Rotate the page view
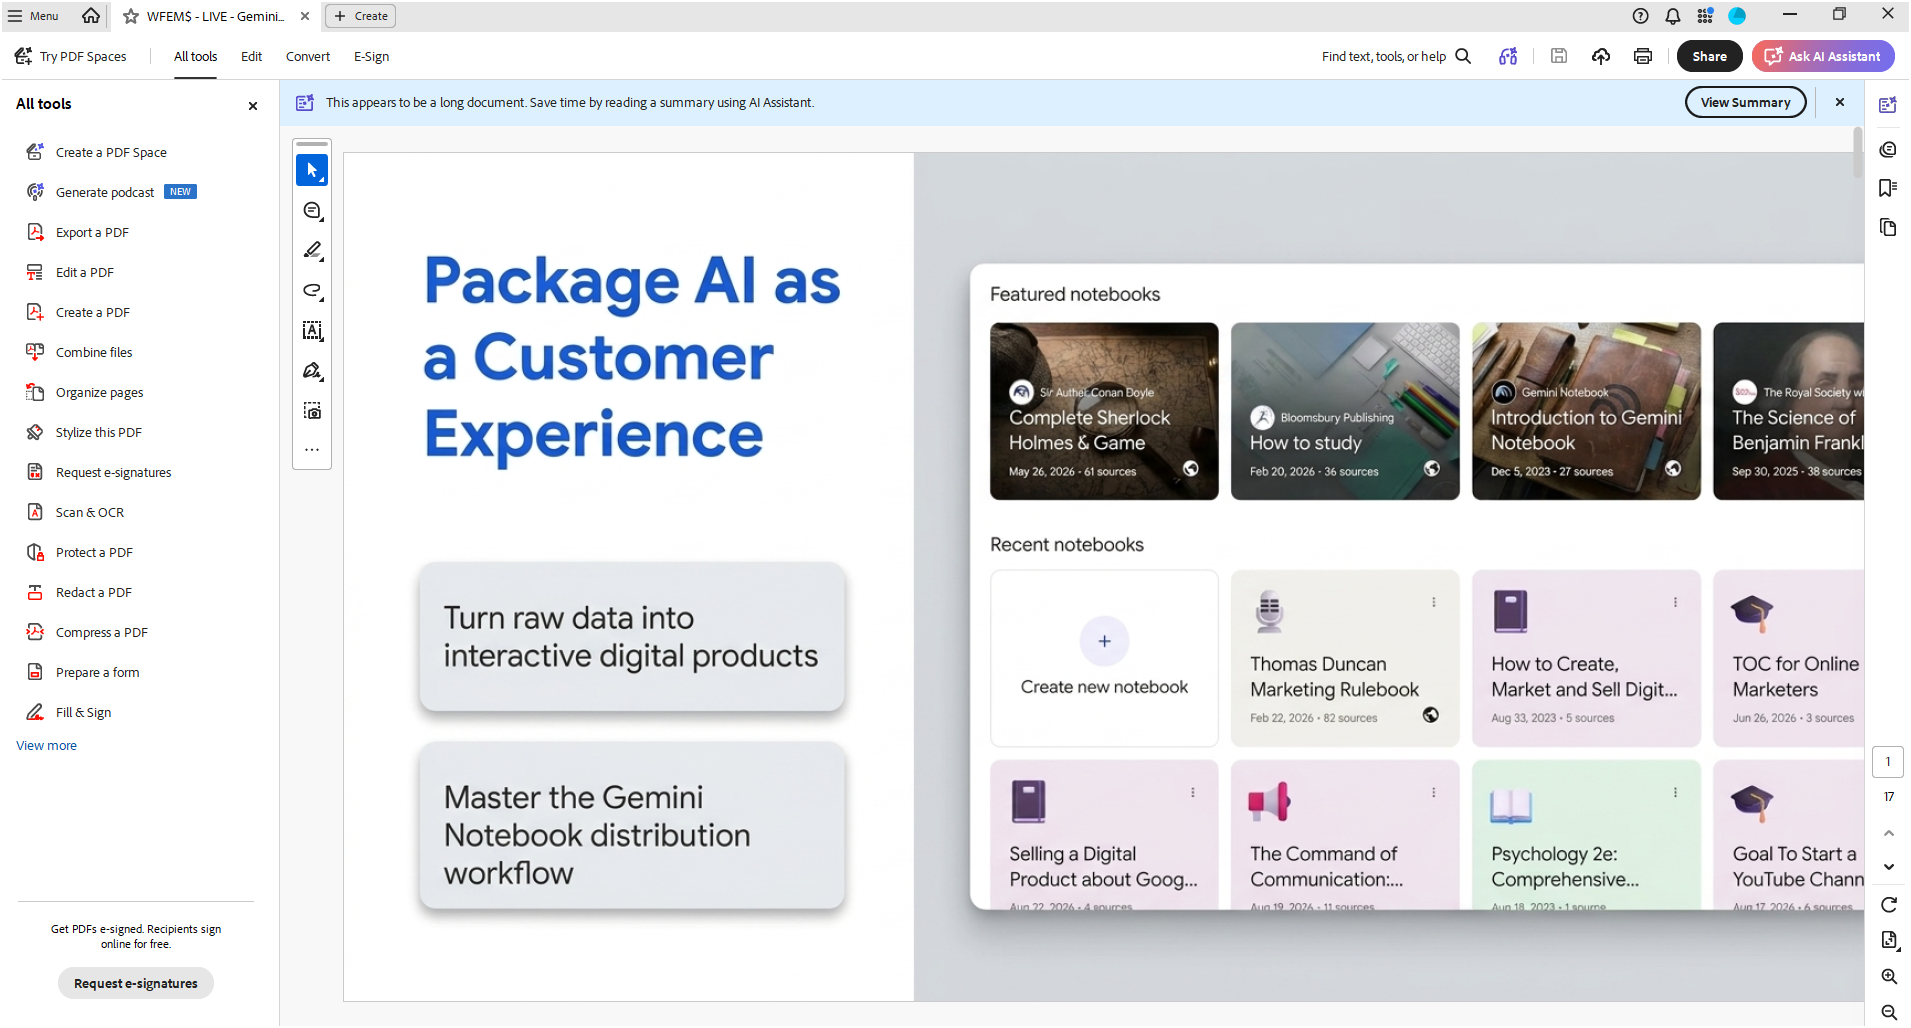The height and width of the screenshot is (1028, 1911). (1888, 905)
